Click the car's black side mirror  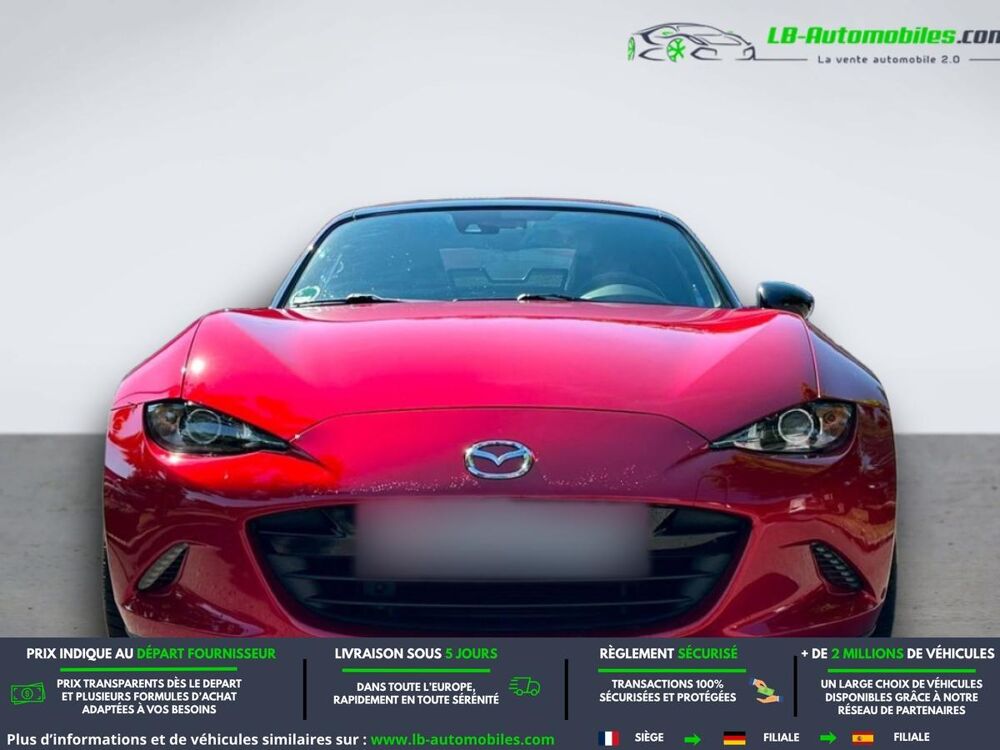point(784,298)
